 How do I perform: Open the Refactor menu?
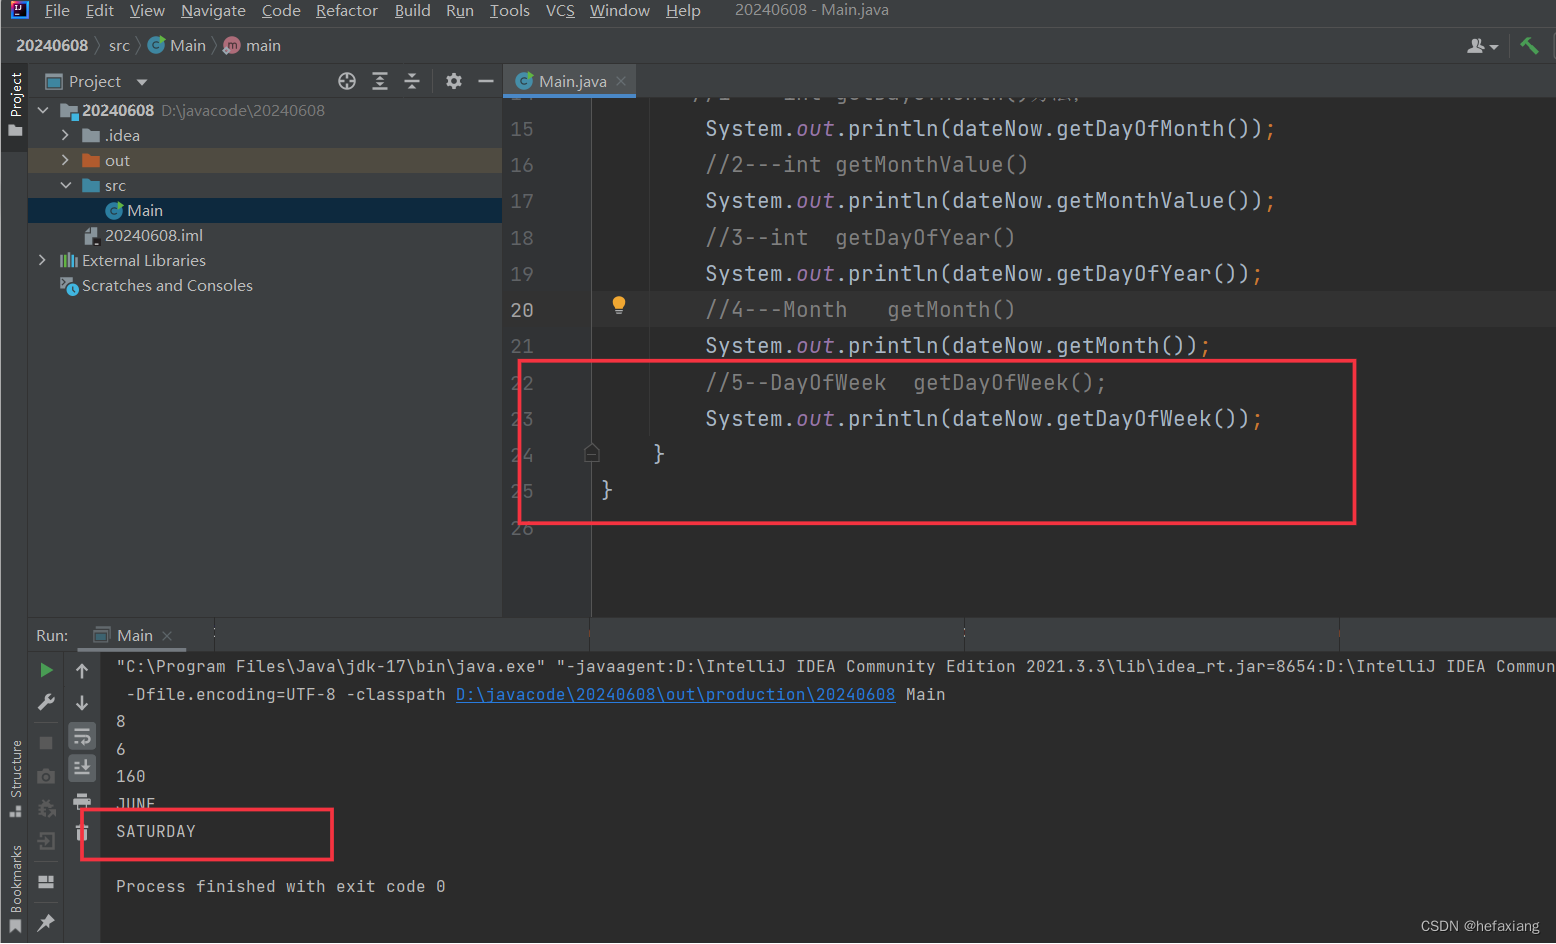(x=347, y=10)
